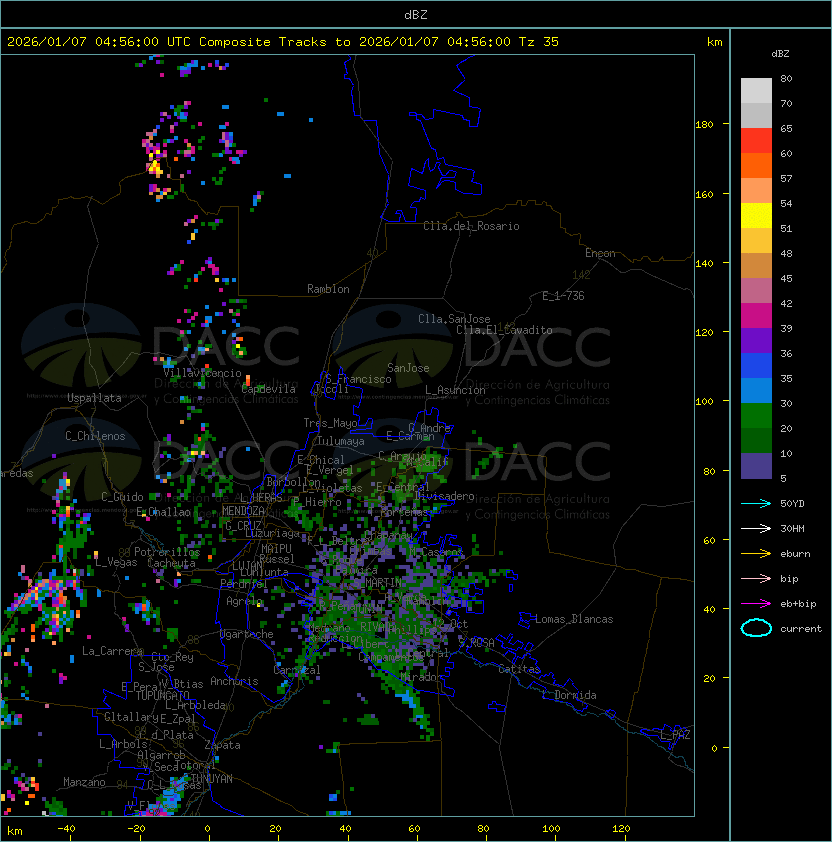Click the 'Clla.SanJose' map label
832x842 pixels.
[x=454, y=319]
